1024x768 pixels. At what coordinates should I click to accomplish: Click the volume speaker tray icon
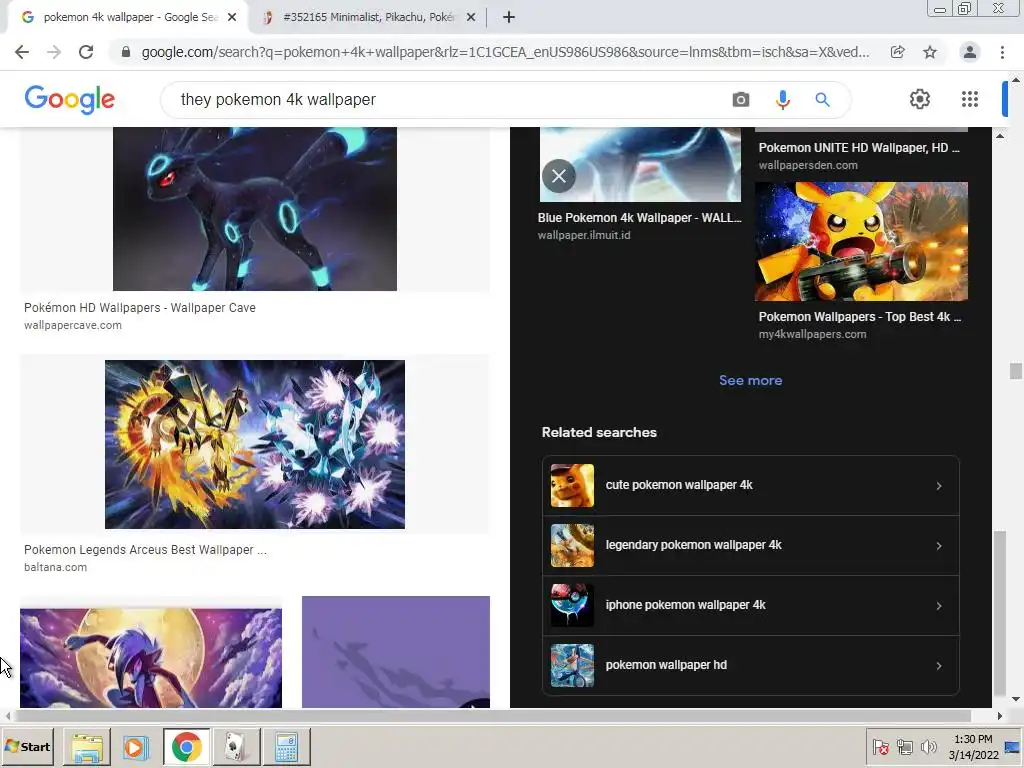click(928, 746)
